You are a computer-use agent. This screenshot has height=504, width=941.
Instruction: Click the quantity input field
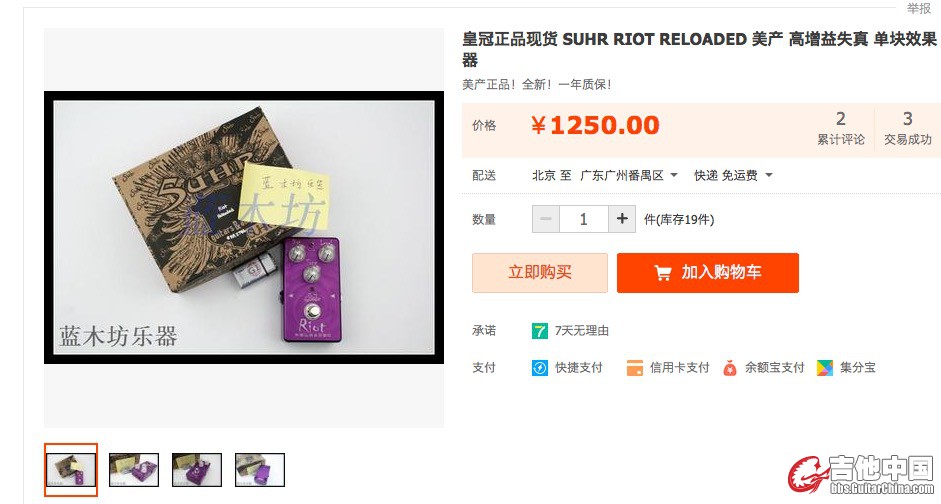pyautogui.click(x=584, y=219)
